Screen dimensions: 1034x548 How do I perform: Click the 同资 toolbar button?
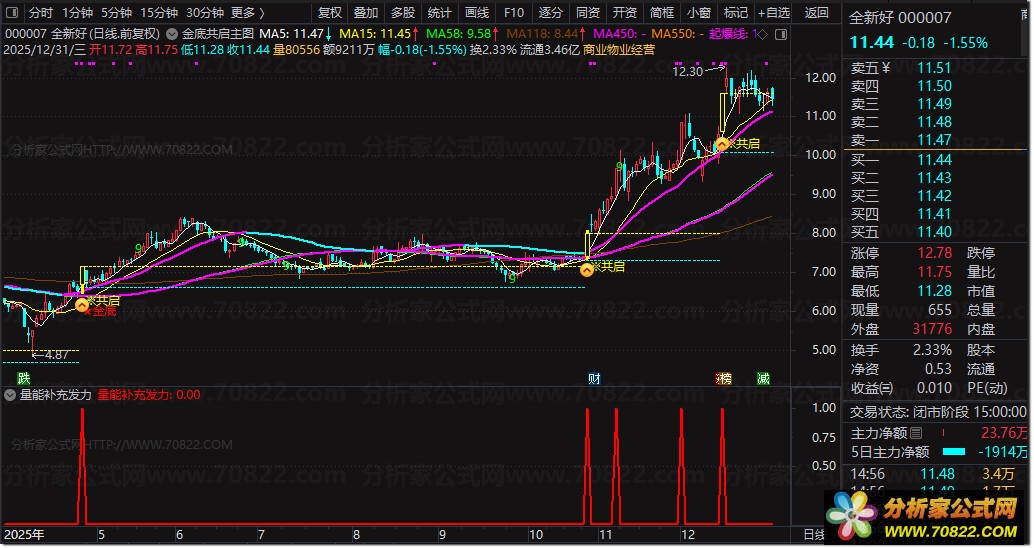coord(588,13)
